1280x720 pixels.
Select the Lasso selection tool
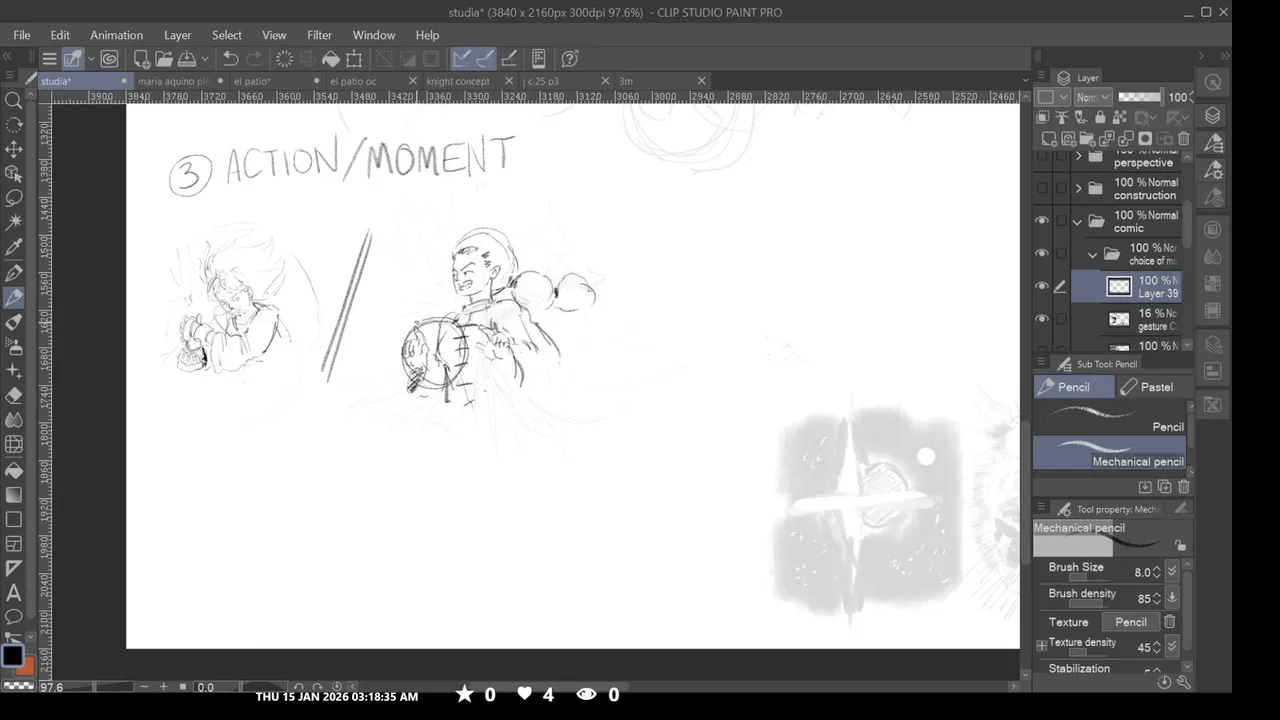(14, 198)
